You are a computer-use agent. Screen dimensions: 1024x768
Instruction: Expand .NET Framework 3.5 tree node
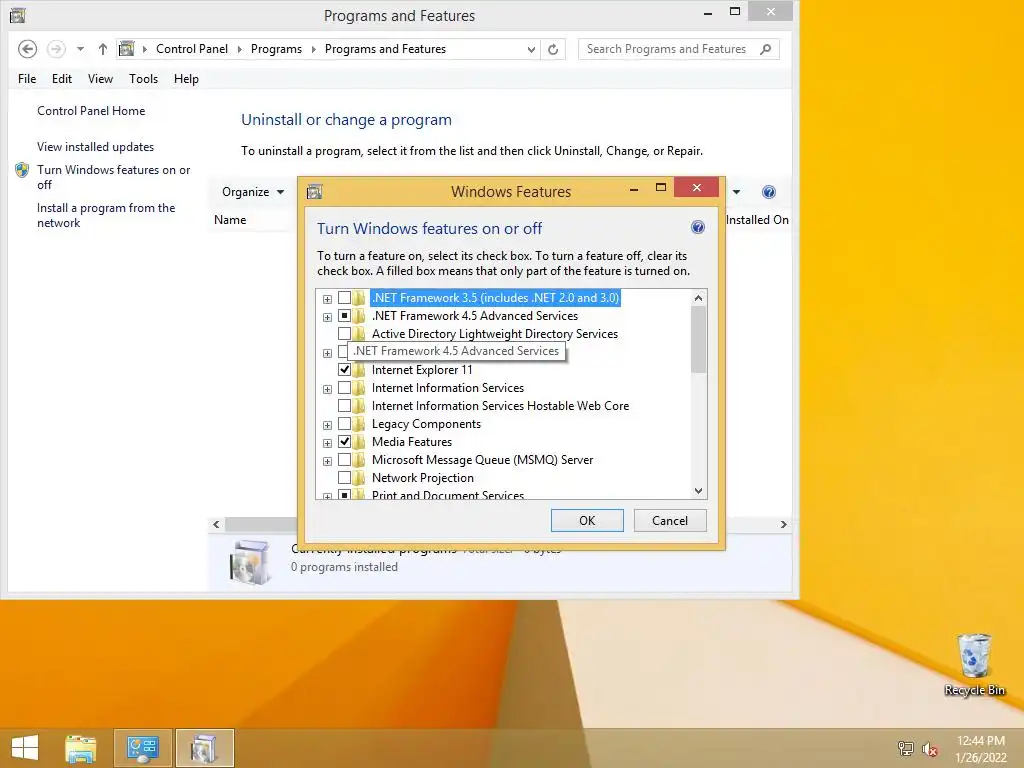327,299
